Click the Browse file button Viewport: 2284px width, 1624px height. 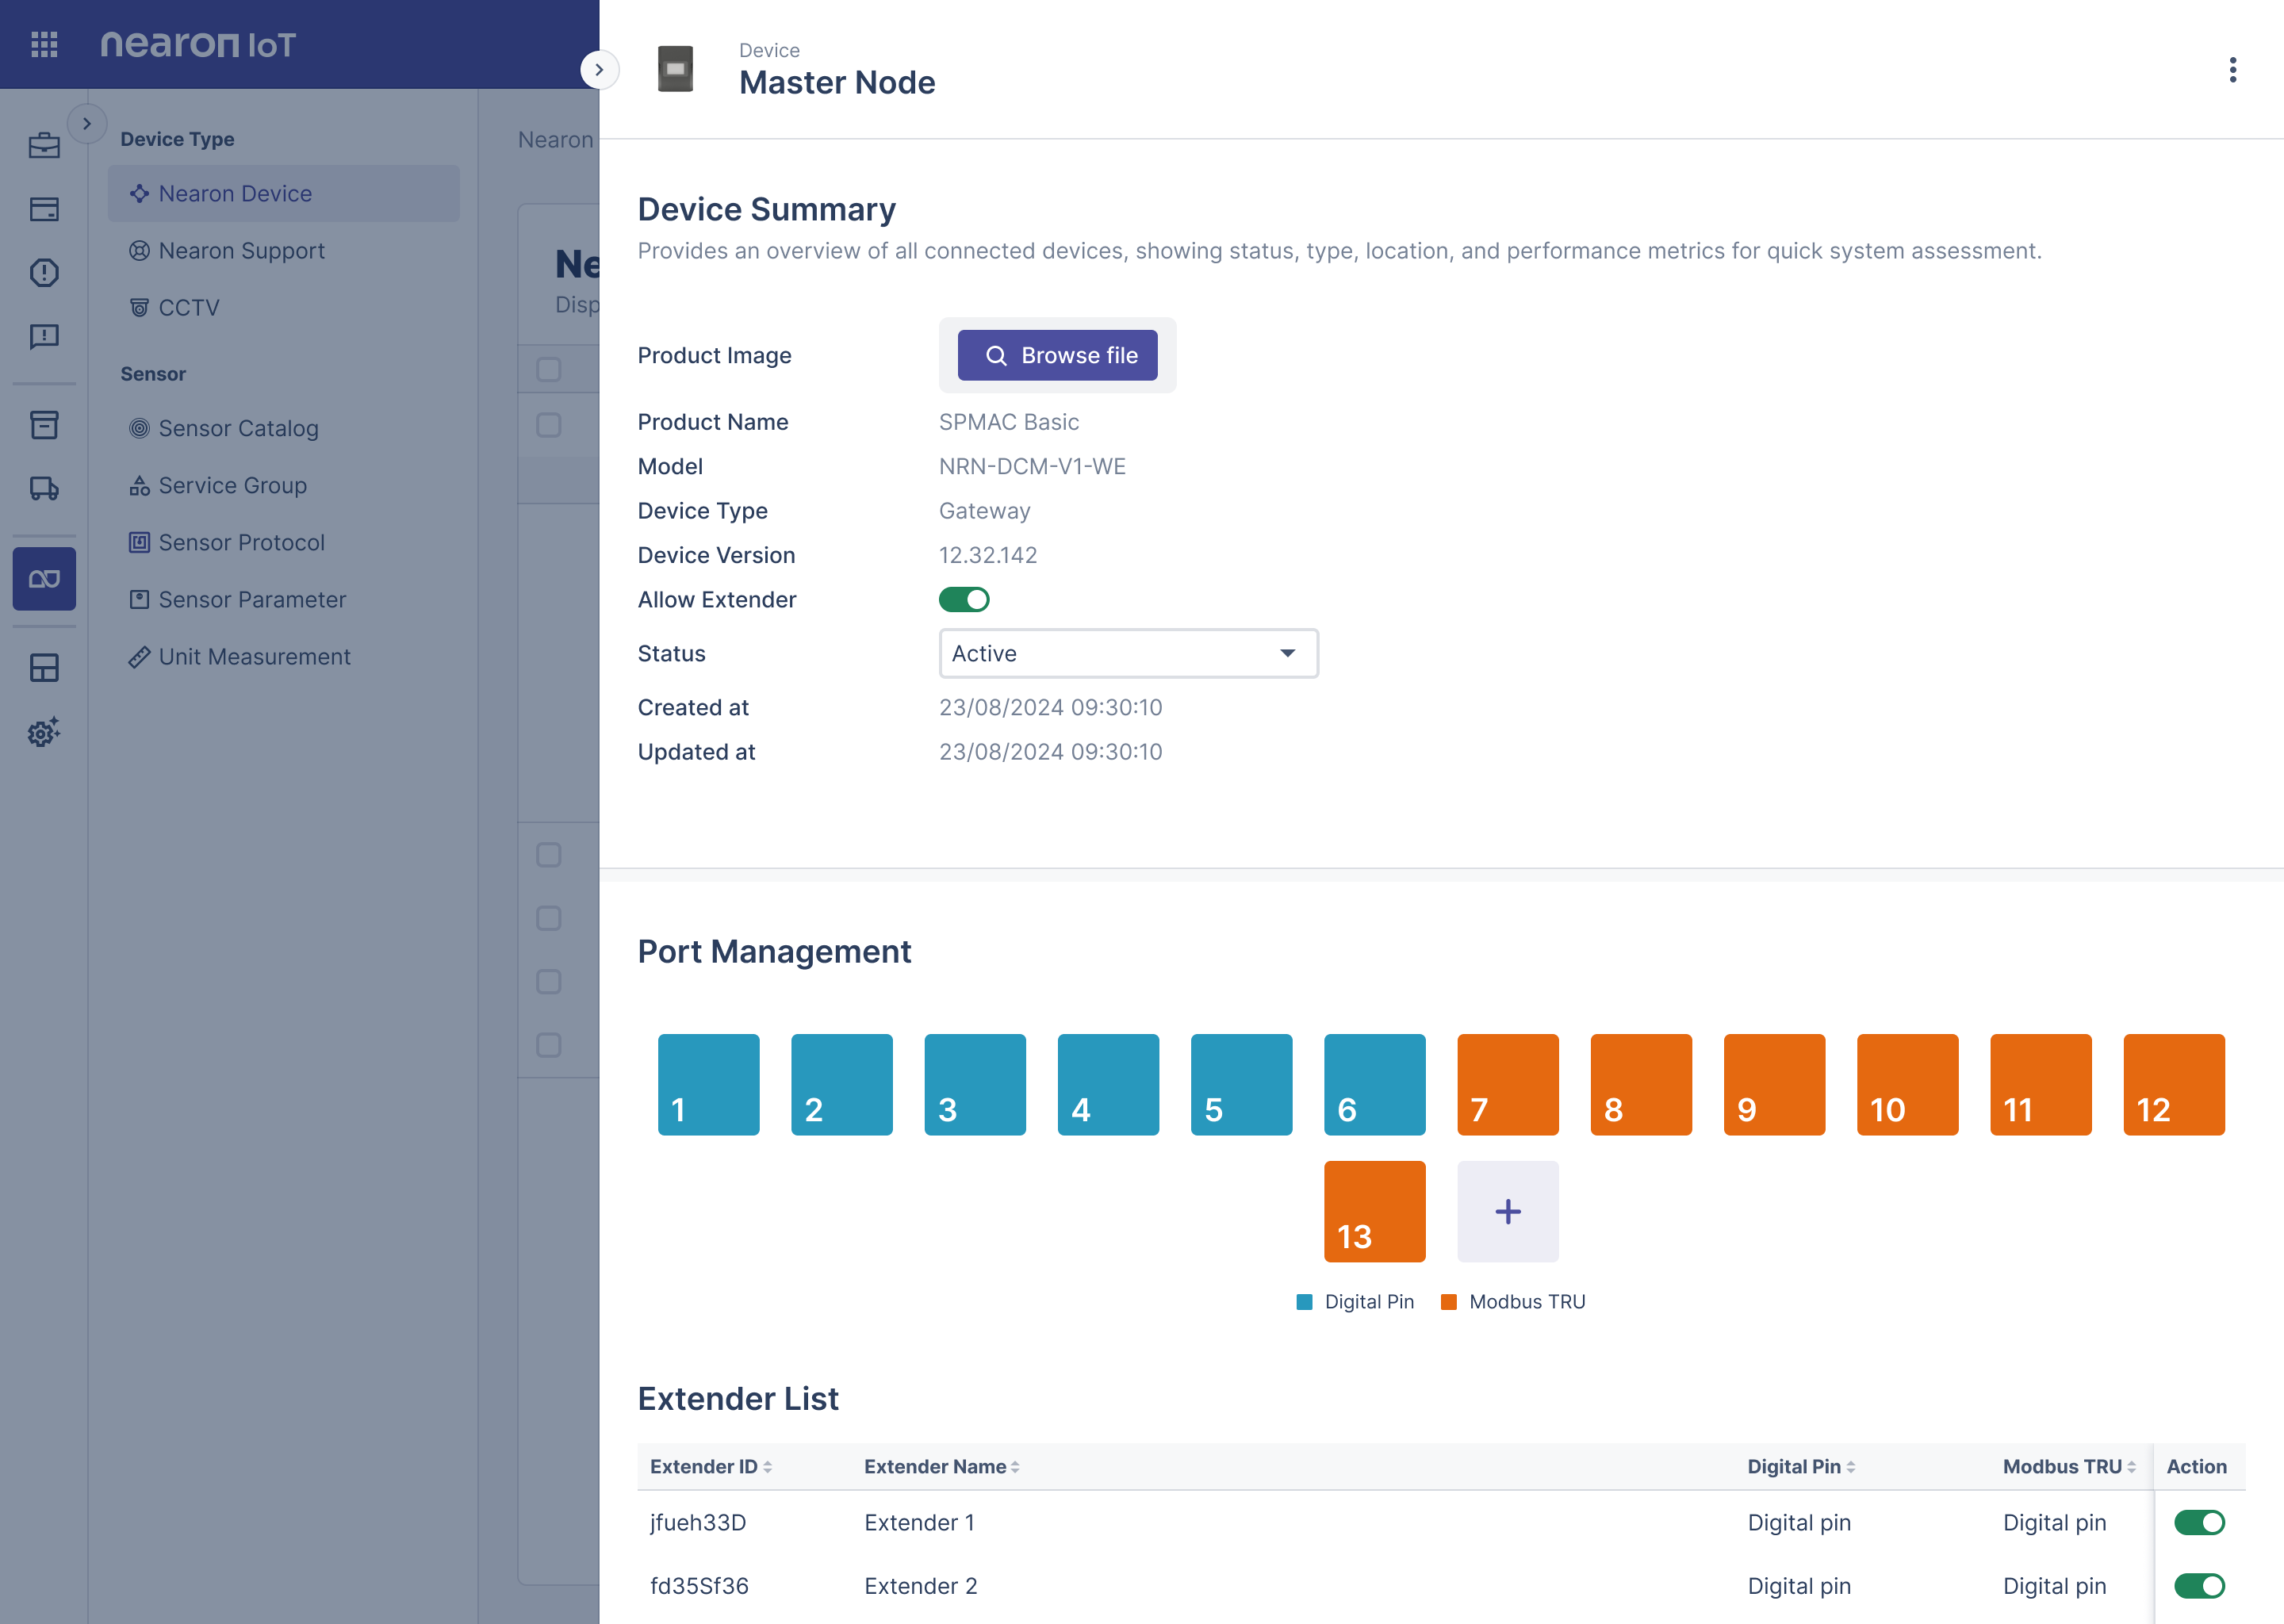(1057, 355)
